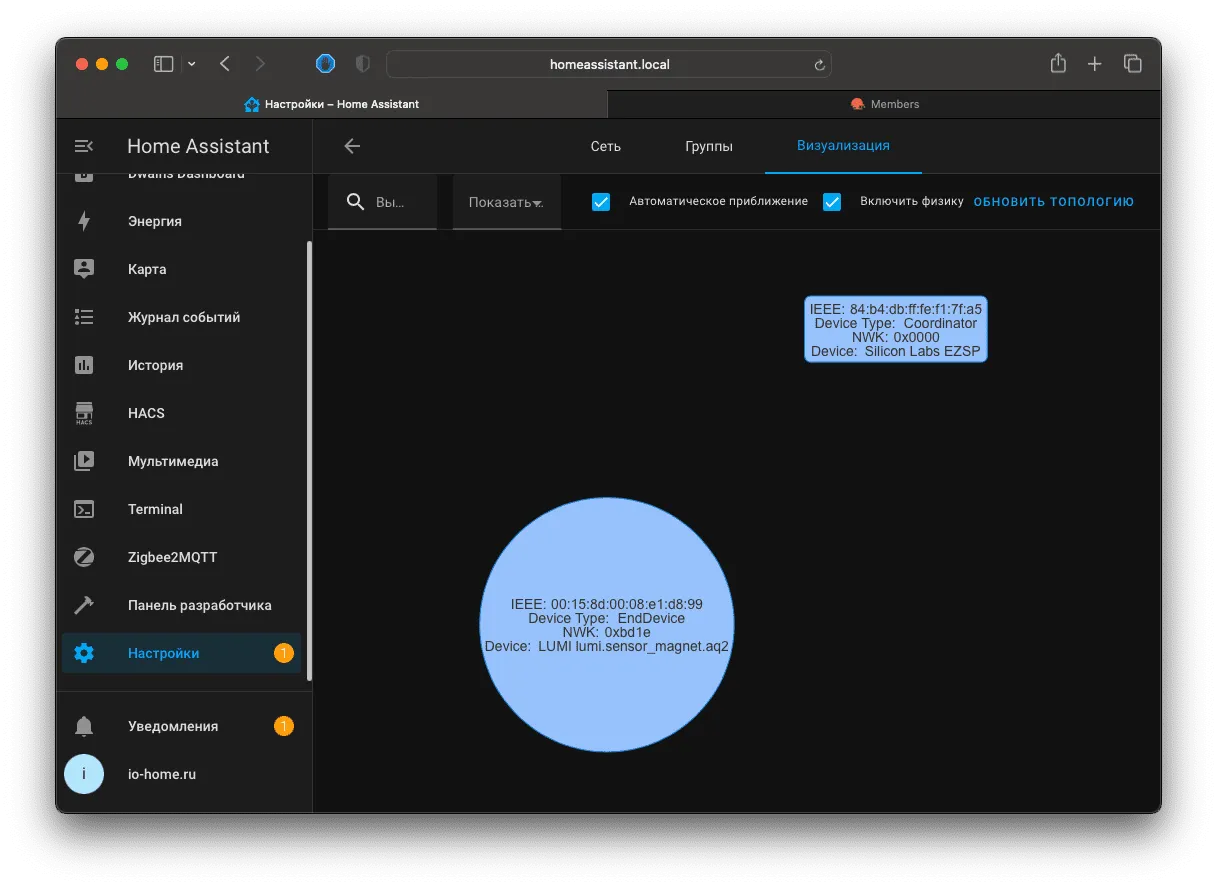Open the HACS store icon

[x=84, y=413]
